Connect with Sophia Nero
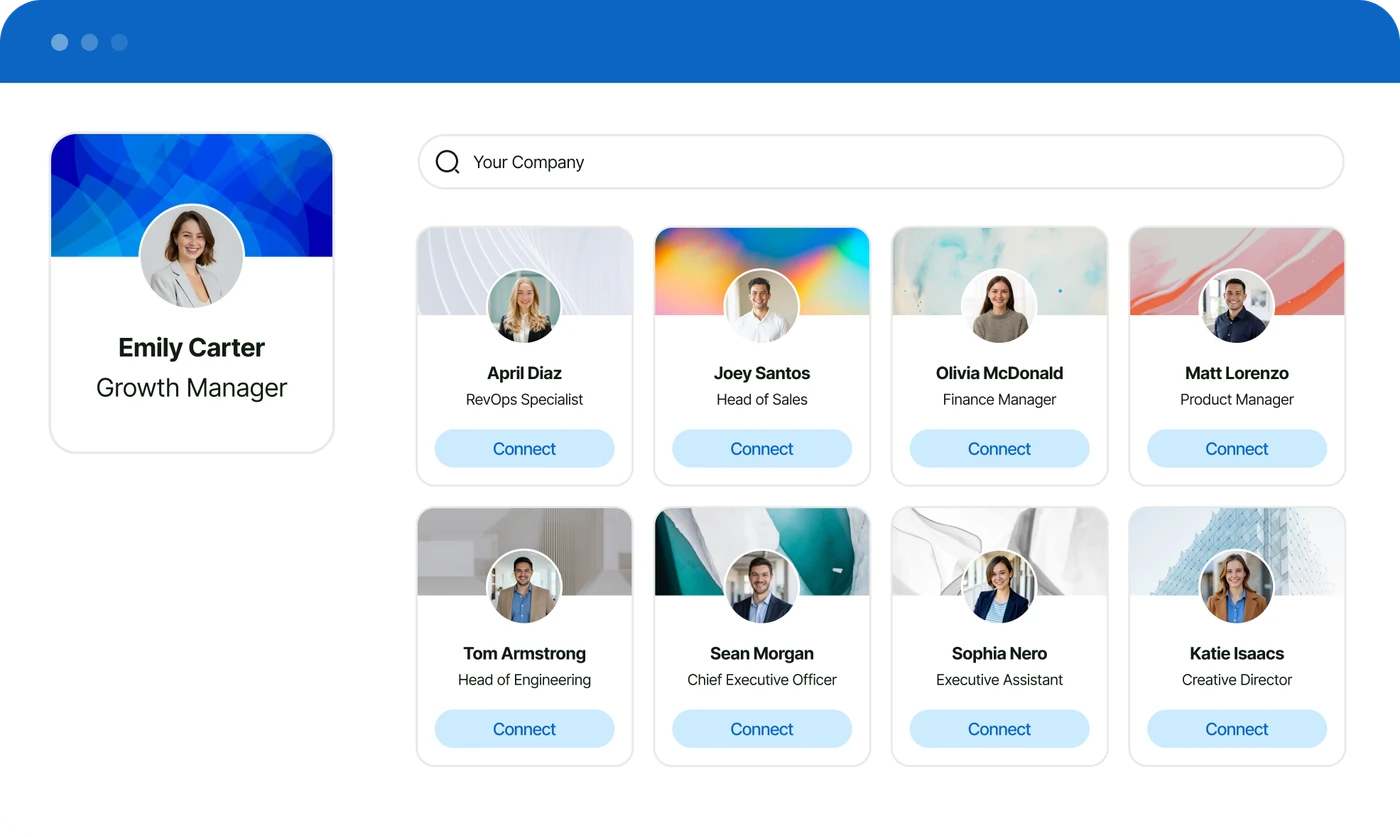Image resolution: width=1400 pixels, height=837 pixels. pyautogui.click(x=999, y=729)
